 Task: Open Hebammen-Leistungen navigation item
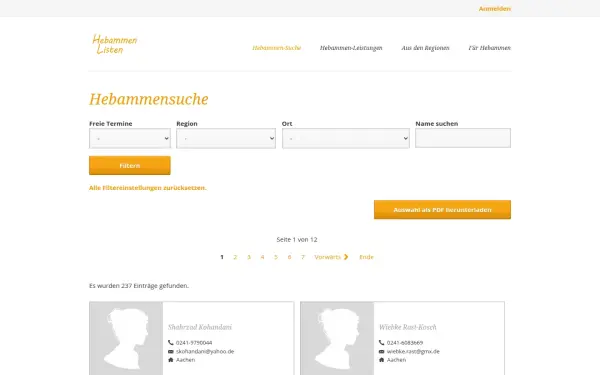pos(351,48)
